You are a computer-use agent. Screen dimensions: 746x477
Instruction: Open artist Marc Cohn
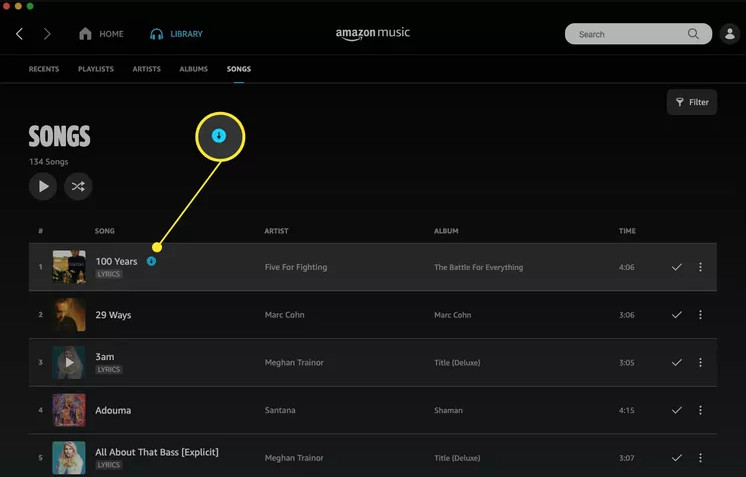pos(285,315)
